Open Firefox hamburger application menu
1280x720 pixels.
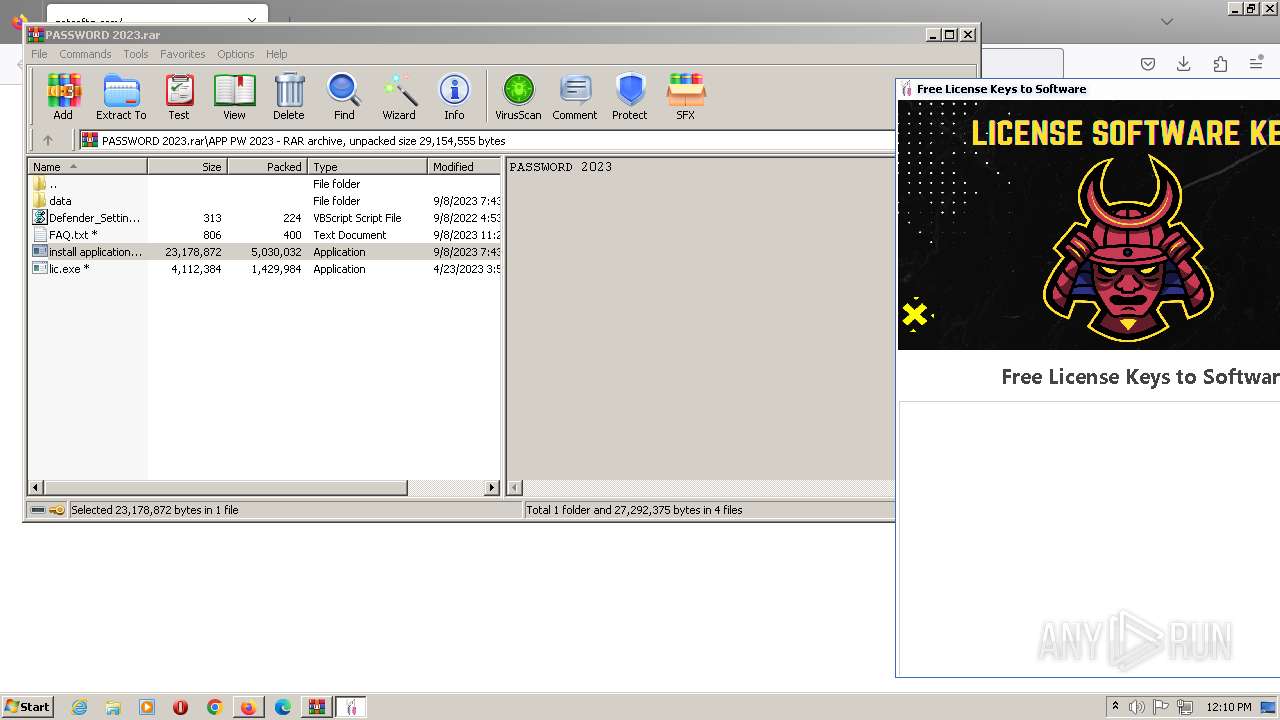coord(1256,64)
